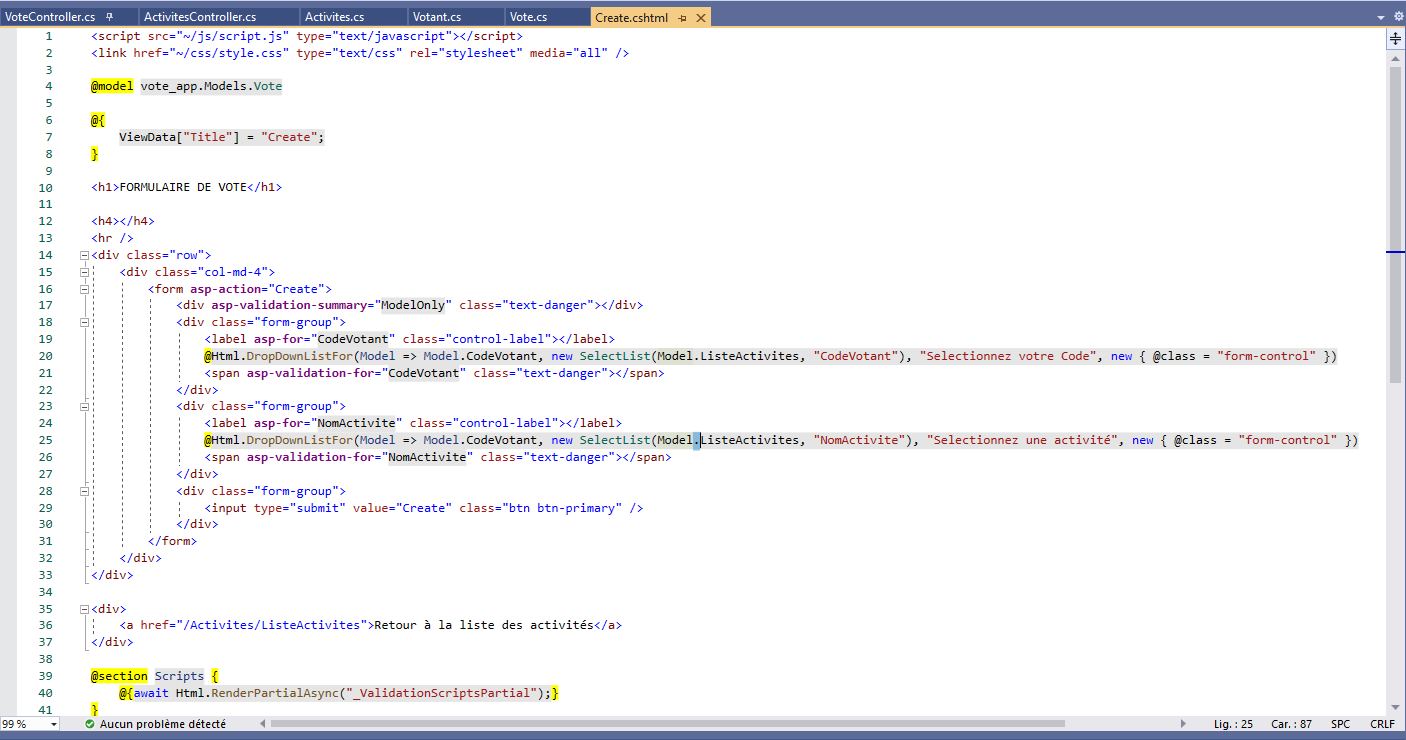Click line number 25 in the gutter
The height and width of the screenshot is (740, 1406).
[45, 440]
